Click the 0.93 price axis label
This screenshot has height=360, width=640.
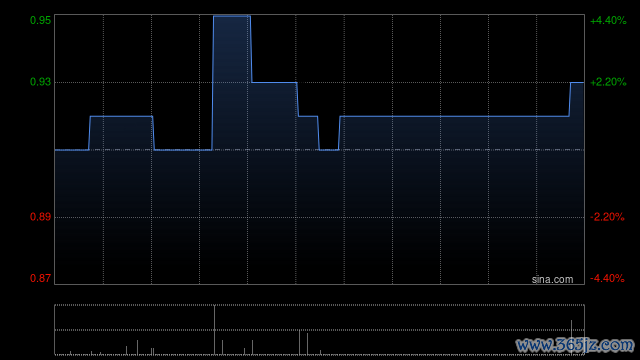(40, 82)
